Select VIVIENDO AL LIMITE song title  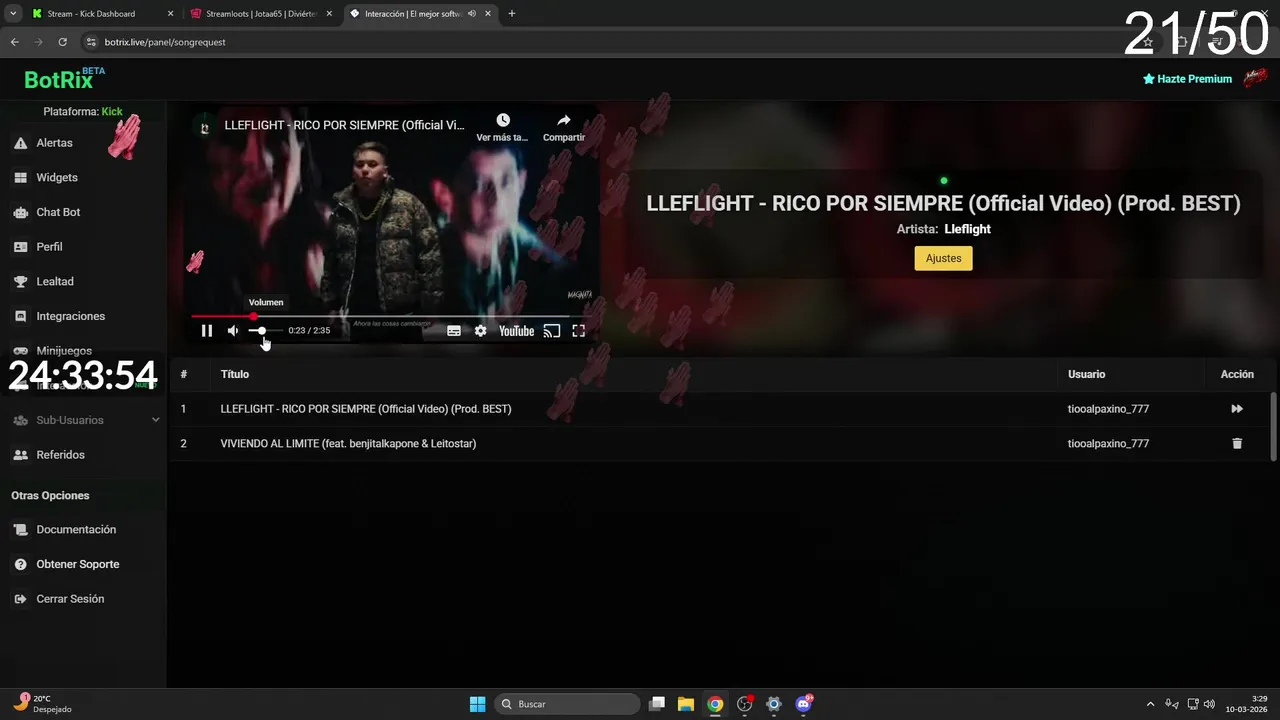[x=348, y=443]
